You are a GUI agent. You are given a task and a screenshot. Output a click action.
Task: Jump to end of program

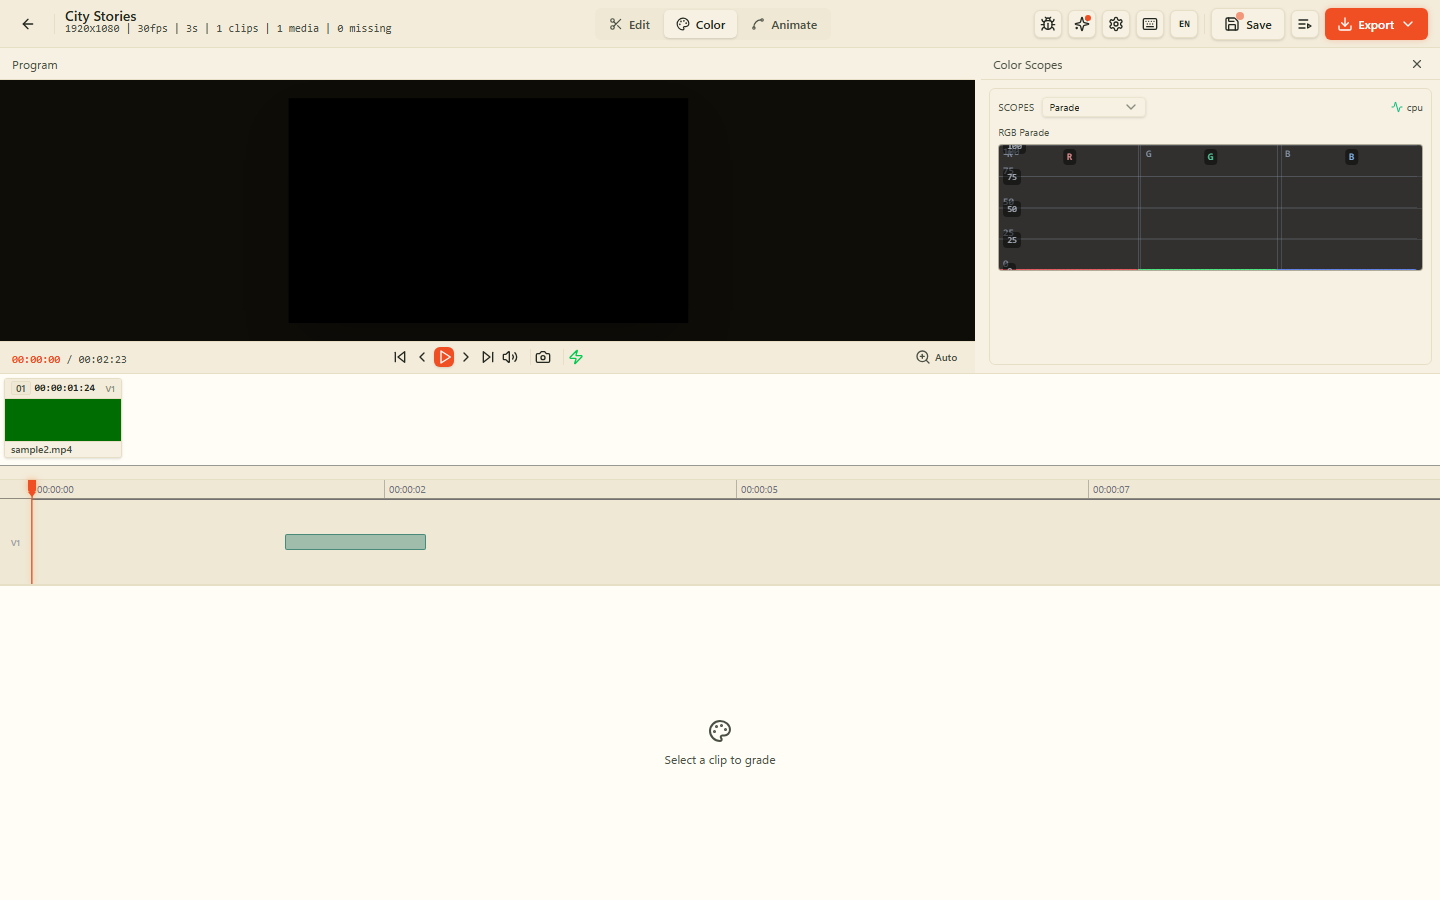pyautogui.click(x=488, y=357)
